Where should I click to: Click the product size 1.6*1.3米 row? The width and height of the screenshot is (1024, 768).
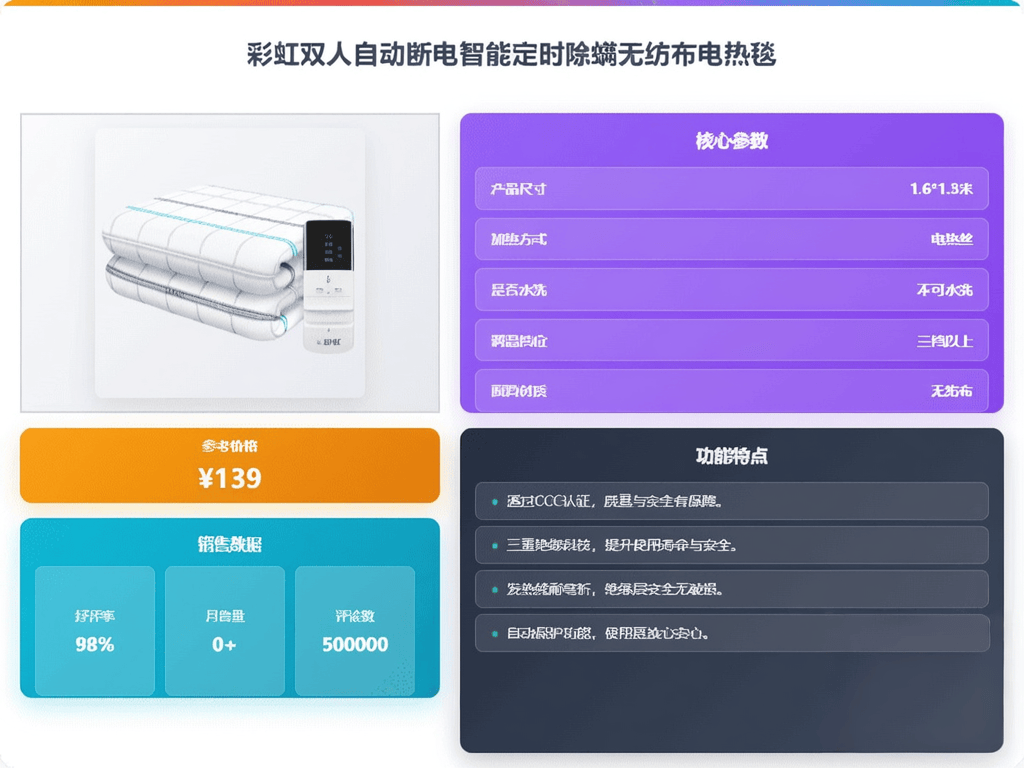click(731, 189)
